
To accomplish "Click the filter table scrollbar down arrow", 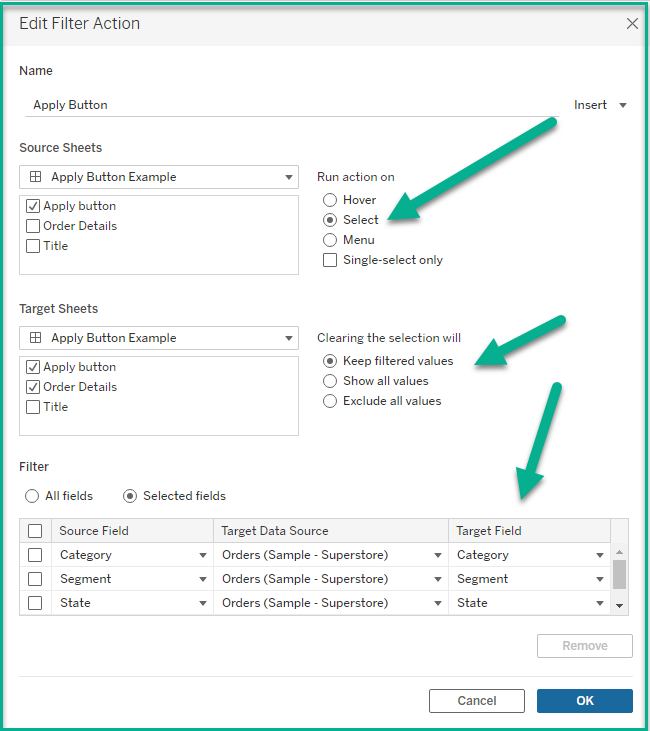I will [620, 605].
